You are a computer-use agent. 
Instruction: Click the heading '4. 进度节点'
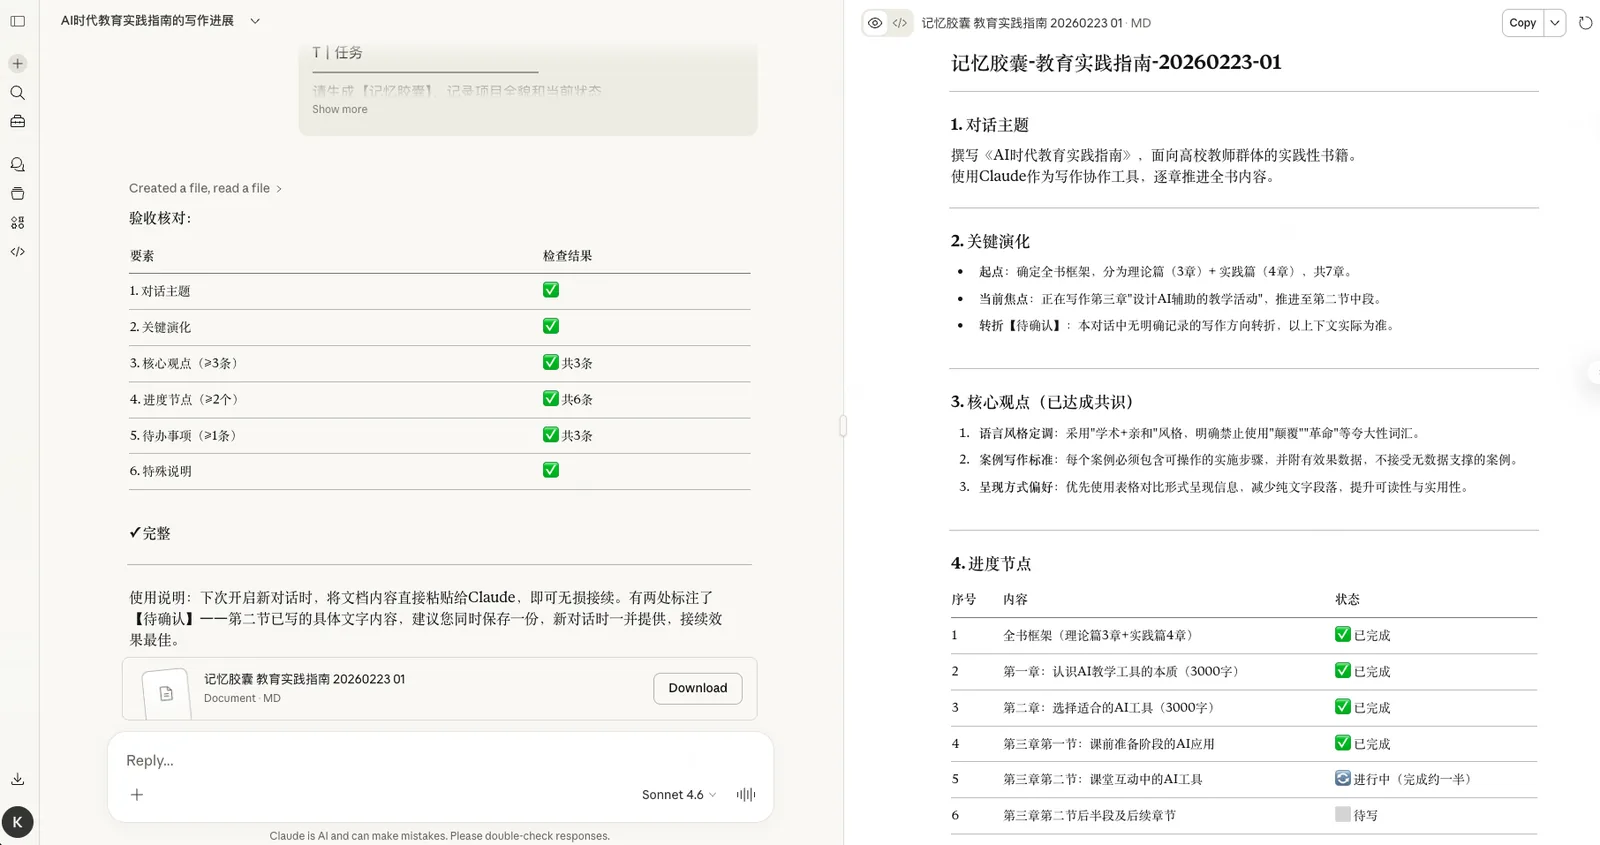coord(991,564)
